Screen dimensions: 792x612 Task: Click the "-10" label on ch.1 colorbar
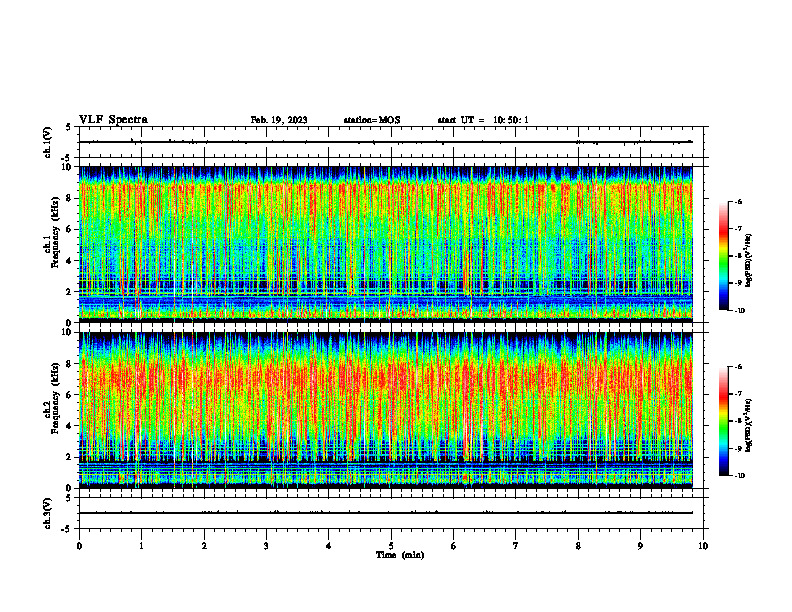(x=739, y=311)
